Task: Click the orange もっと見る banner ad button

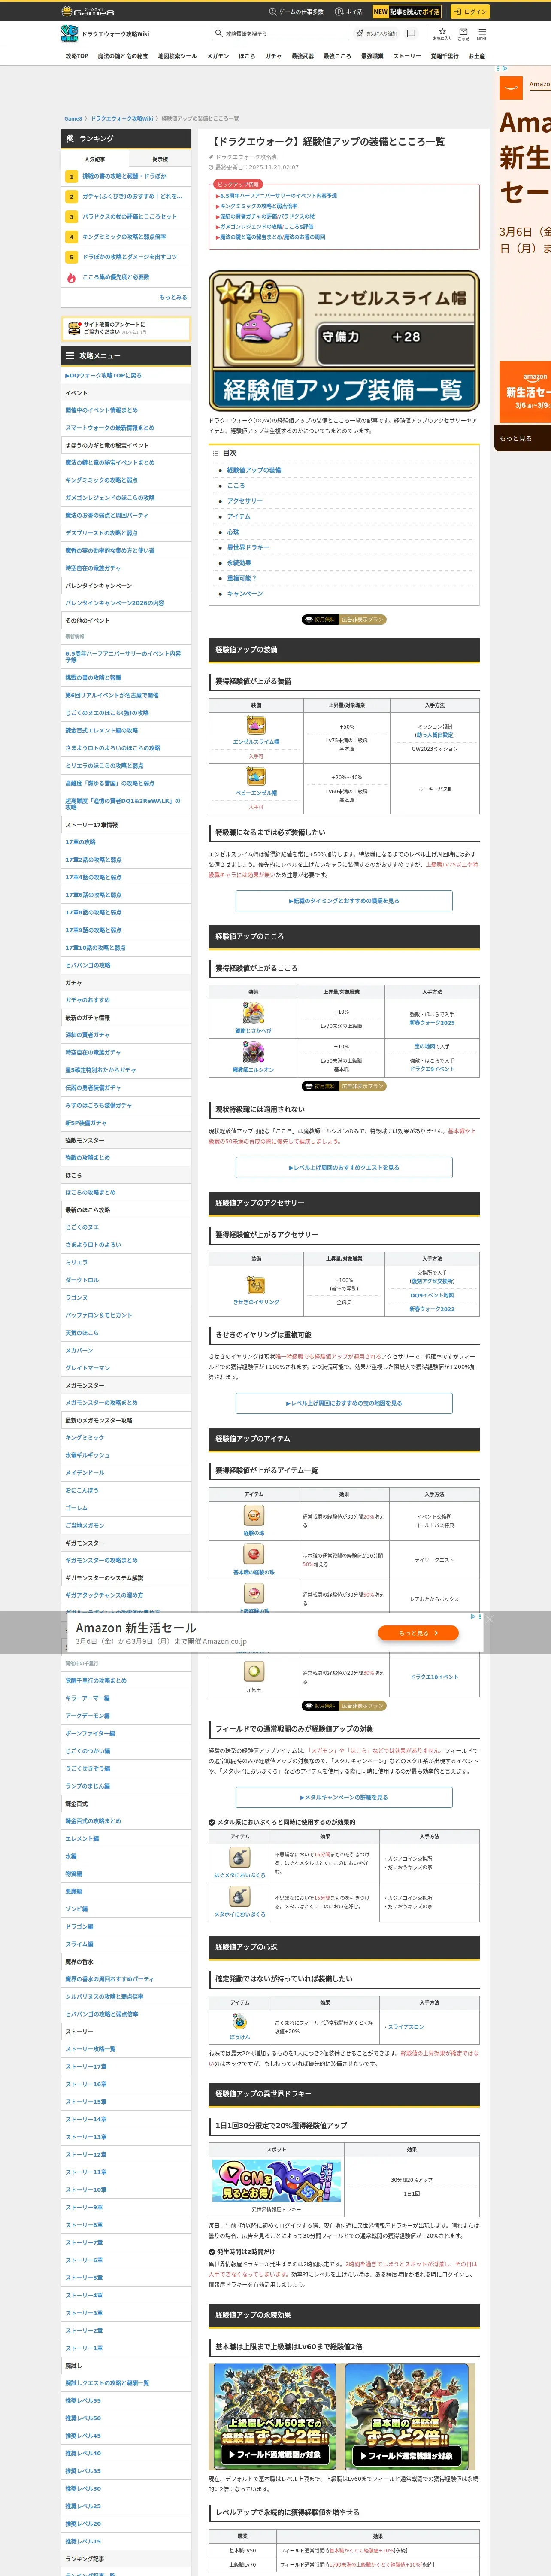Action: 418,1633
